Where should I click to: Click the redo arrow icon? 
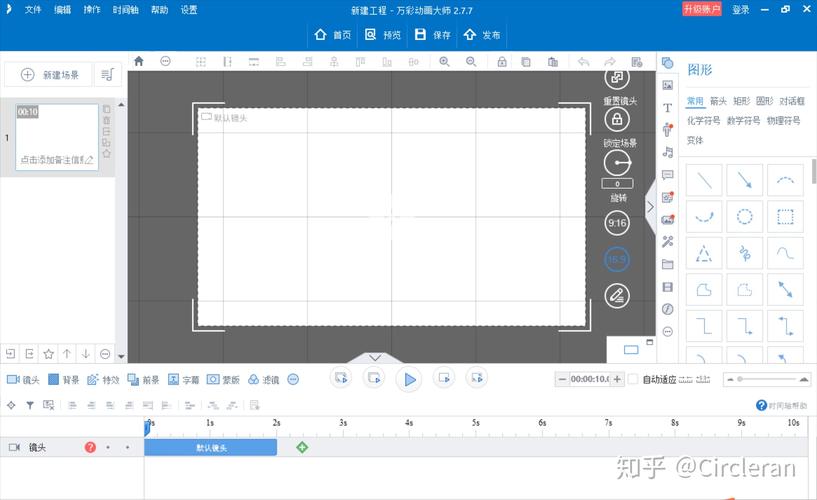610,61
